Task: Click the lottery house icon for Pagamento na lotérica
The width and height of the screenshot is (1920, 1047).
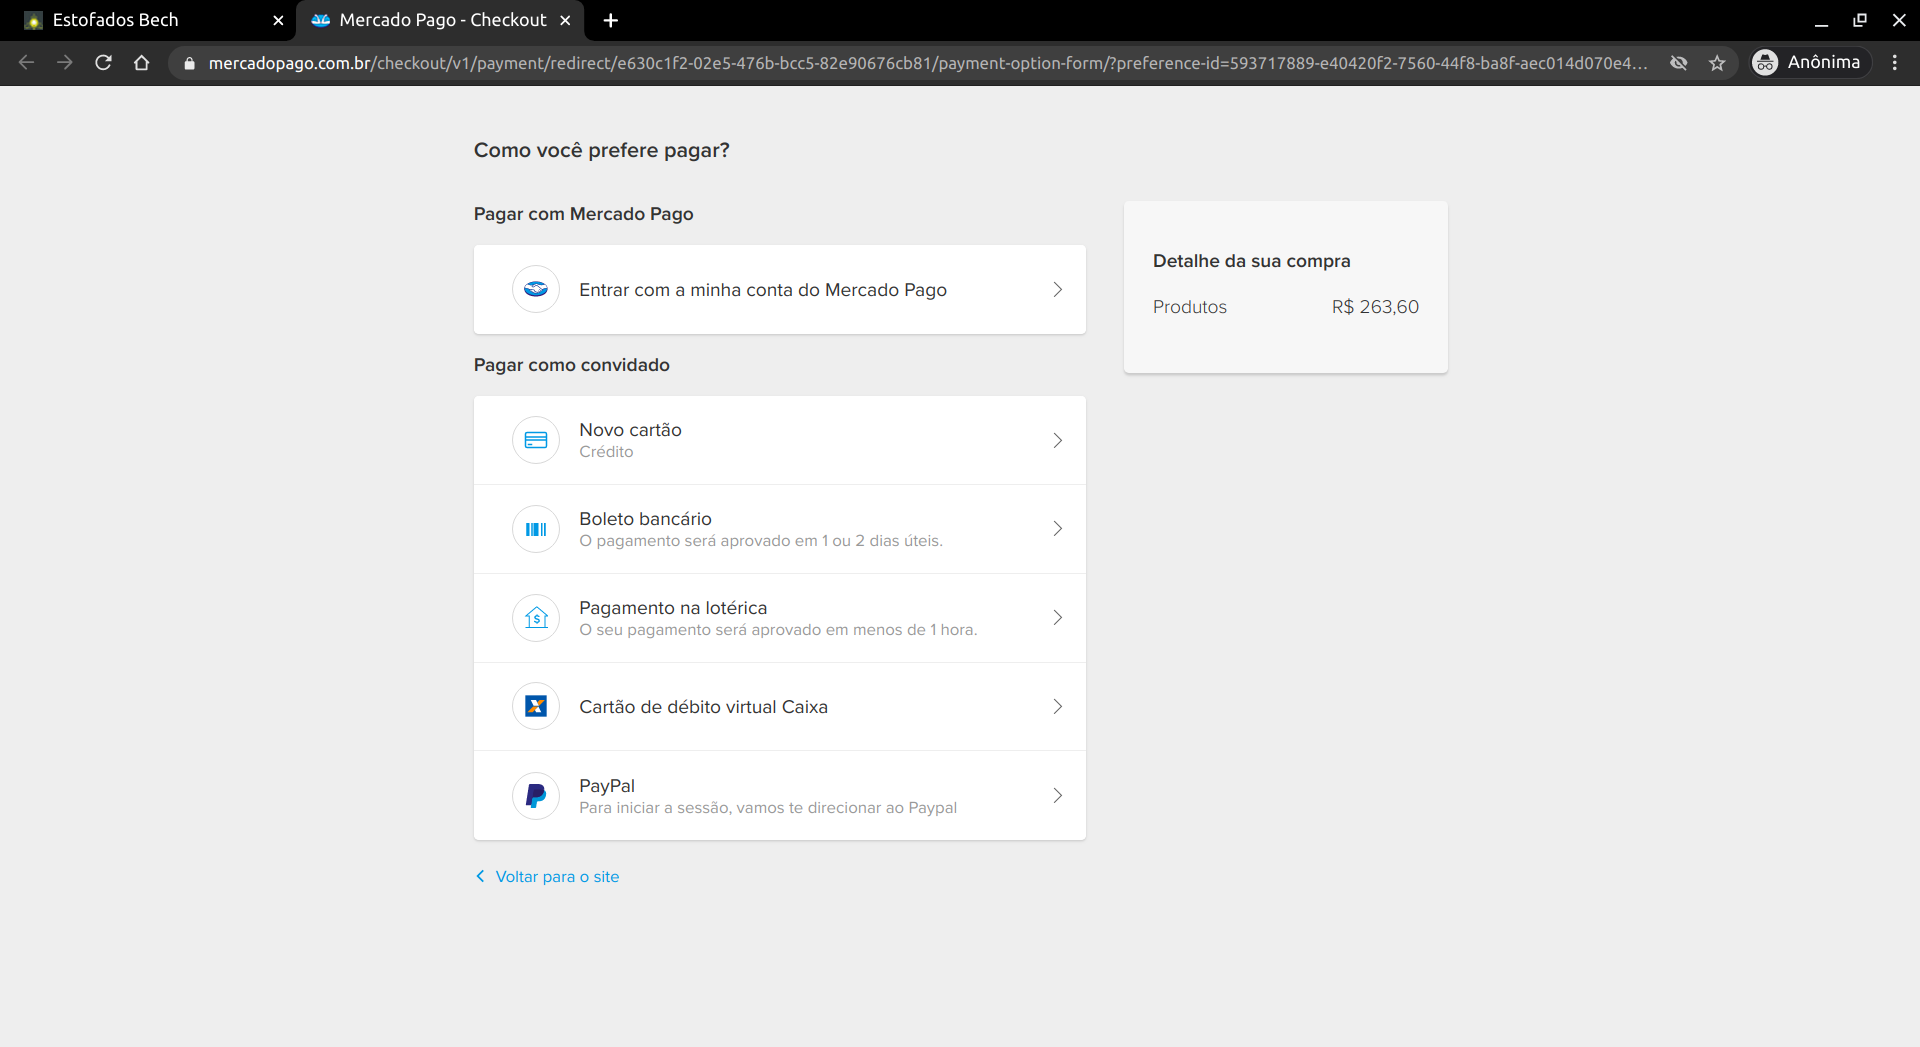Action: [536, 618]
